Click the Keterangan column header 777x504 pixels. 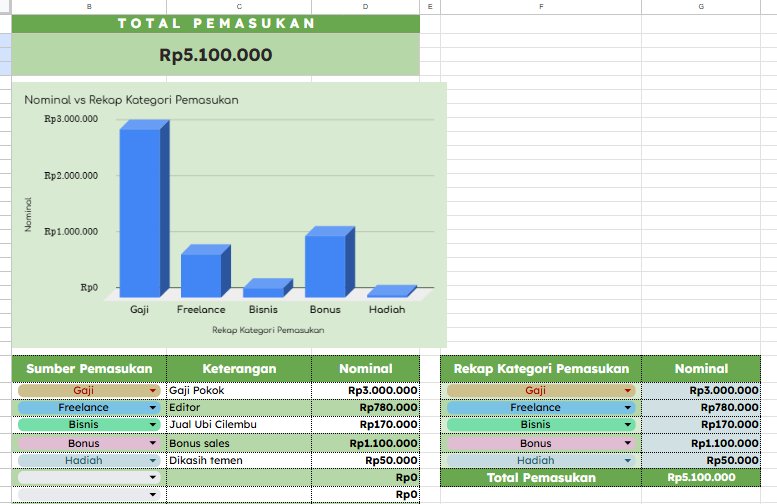[239, 369]
